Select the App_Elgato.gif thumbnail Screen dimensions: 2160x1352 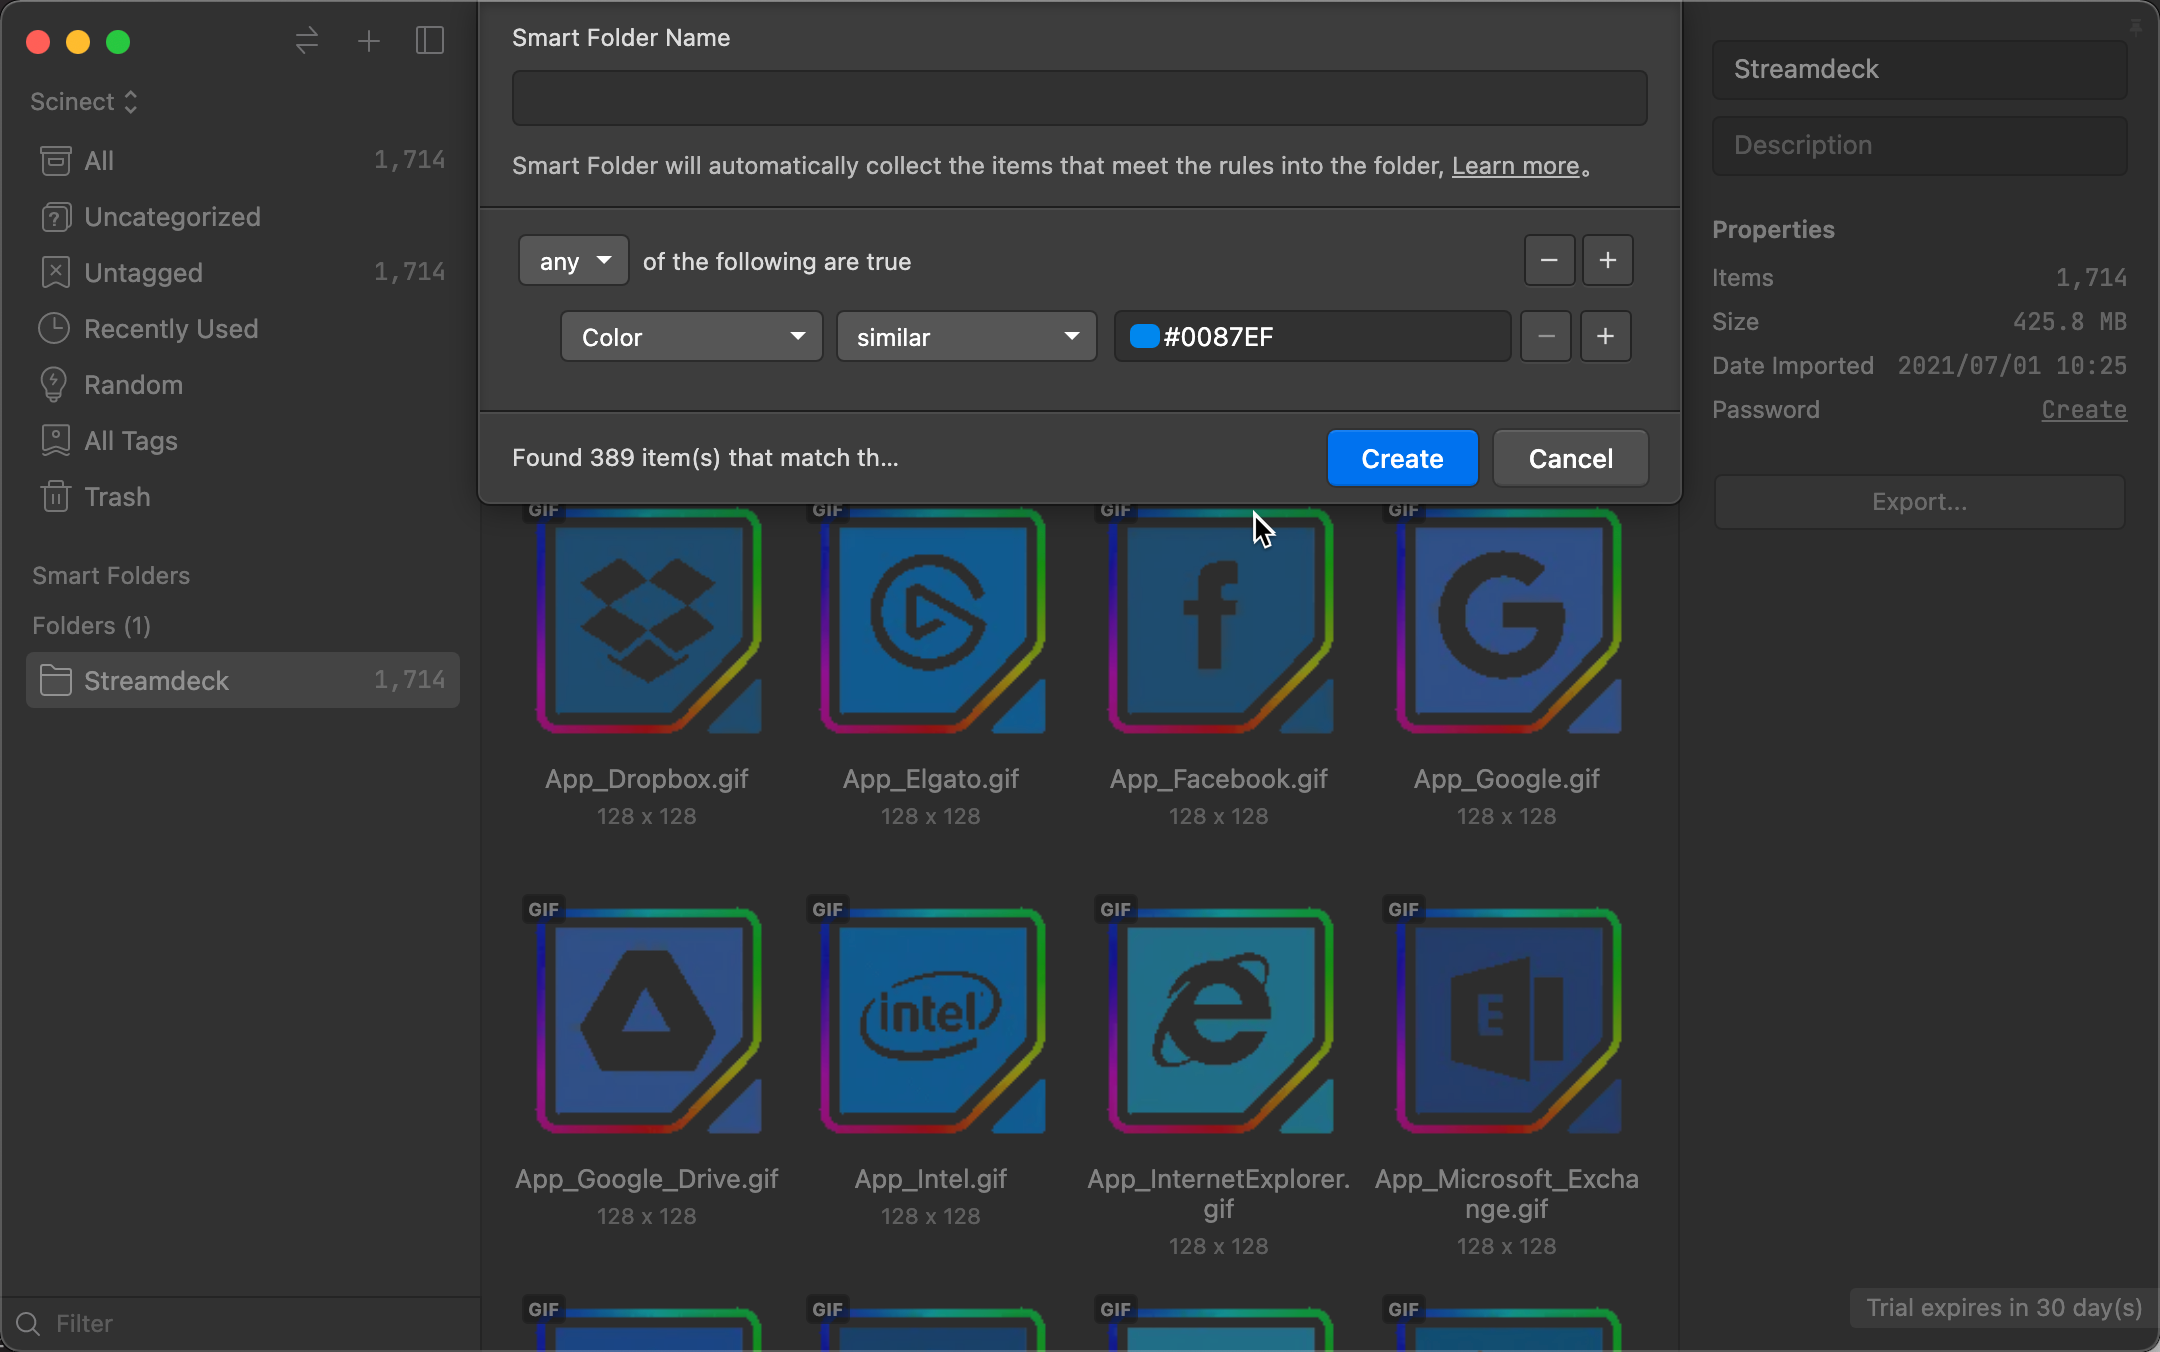932,621
